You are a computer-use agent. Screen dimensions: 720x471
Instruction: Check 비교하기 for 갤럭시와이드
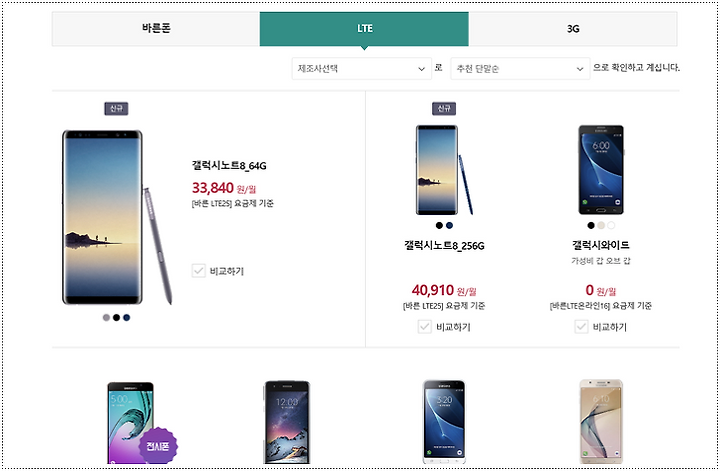point(581,327)
